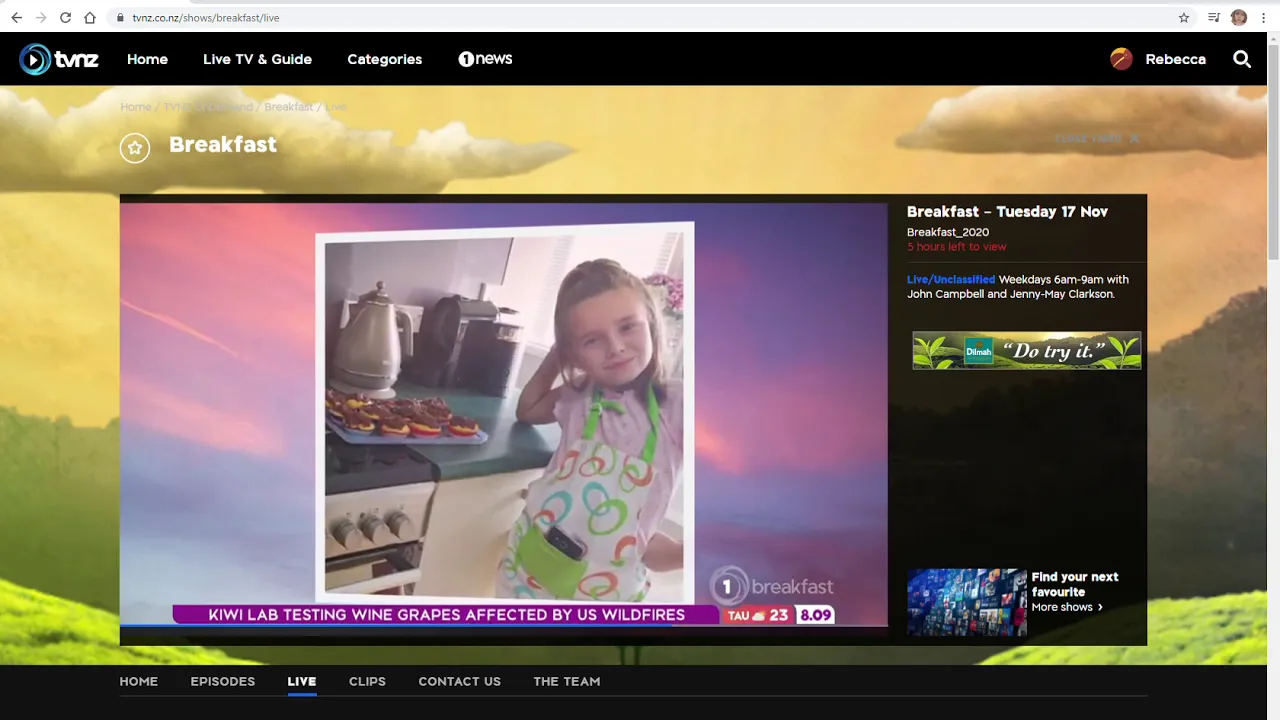Click Rebecca's profile avatar icon
This screenshot has height=720, width=1280.
point(1121,59)
